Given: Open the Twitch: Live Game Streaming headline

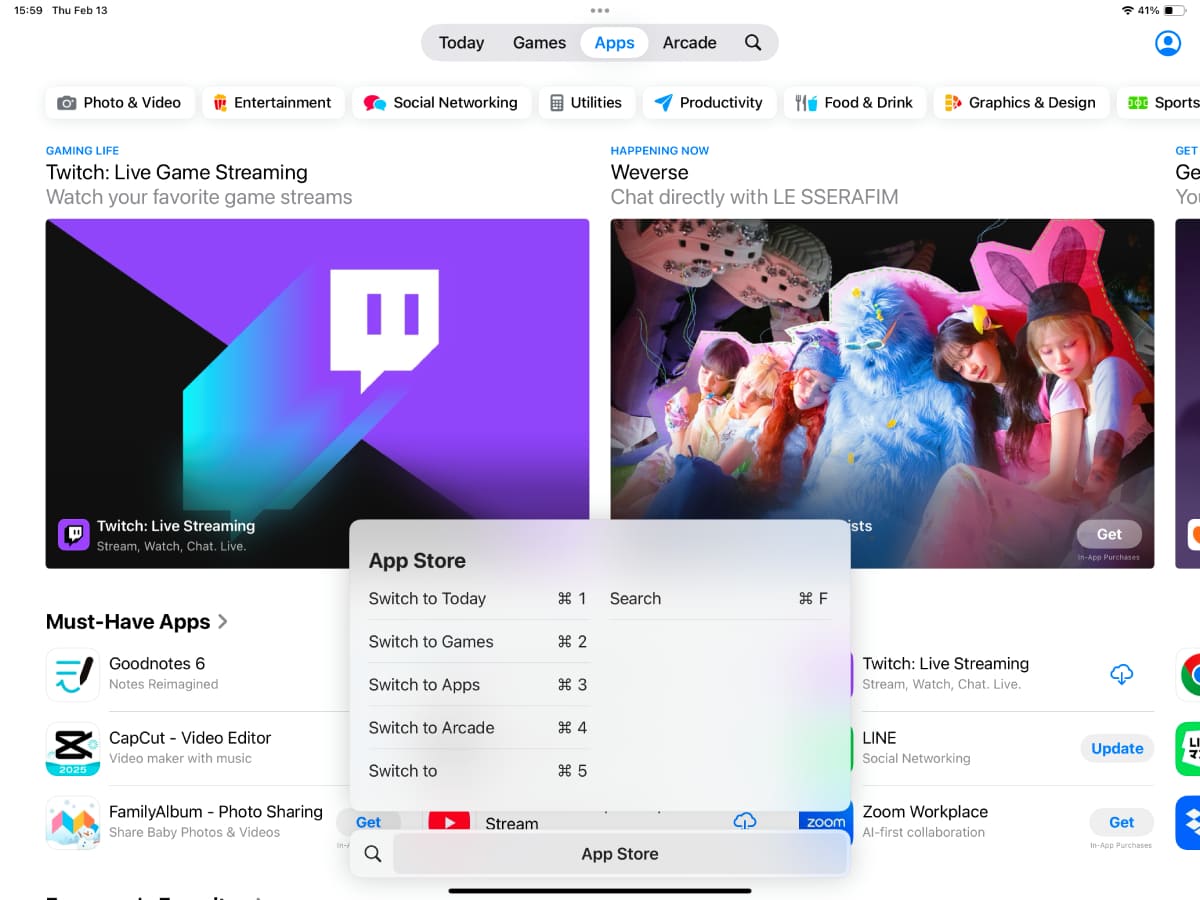Looking at the screenshot, I should (177, 172).
